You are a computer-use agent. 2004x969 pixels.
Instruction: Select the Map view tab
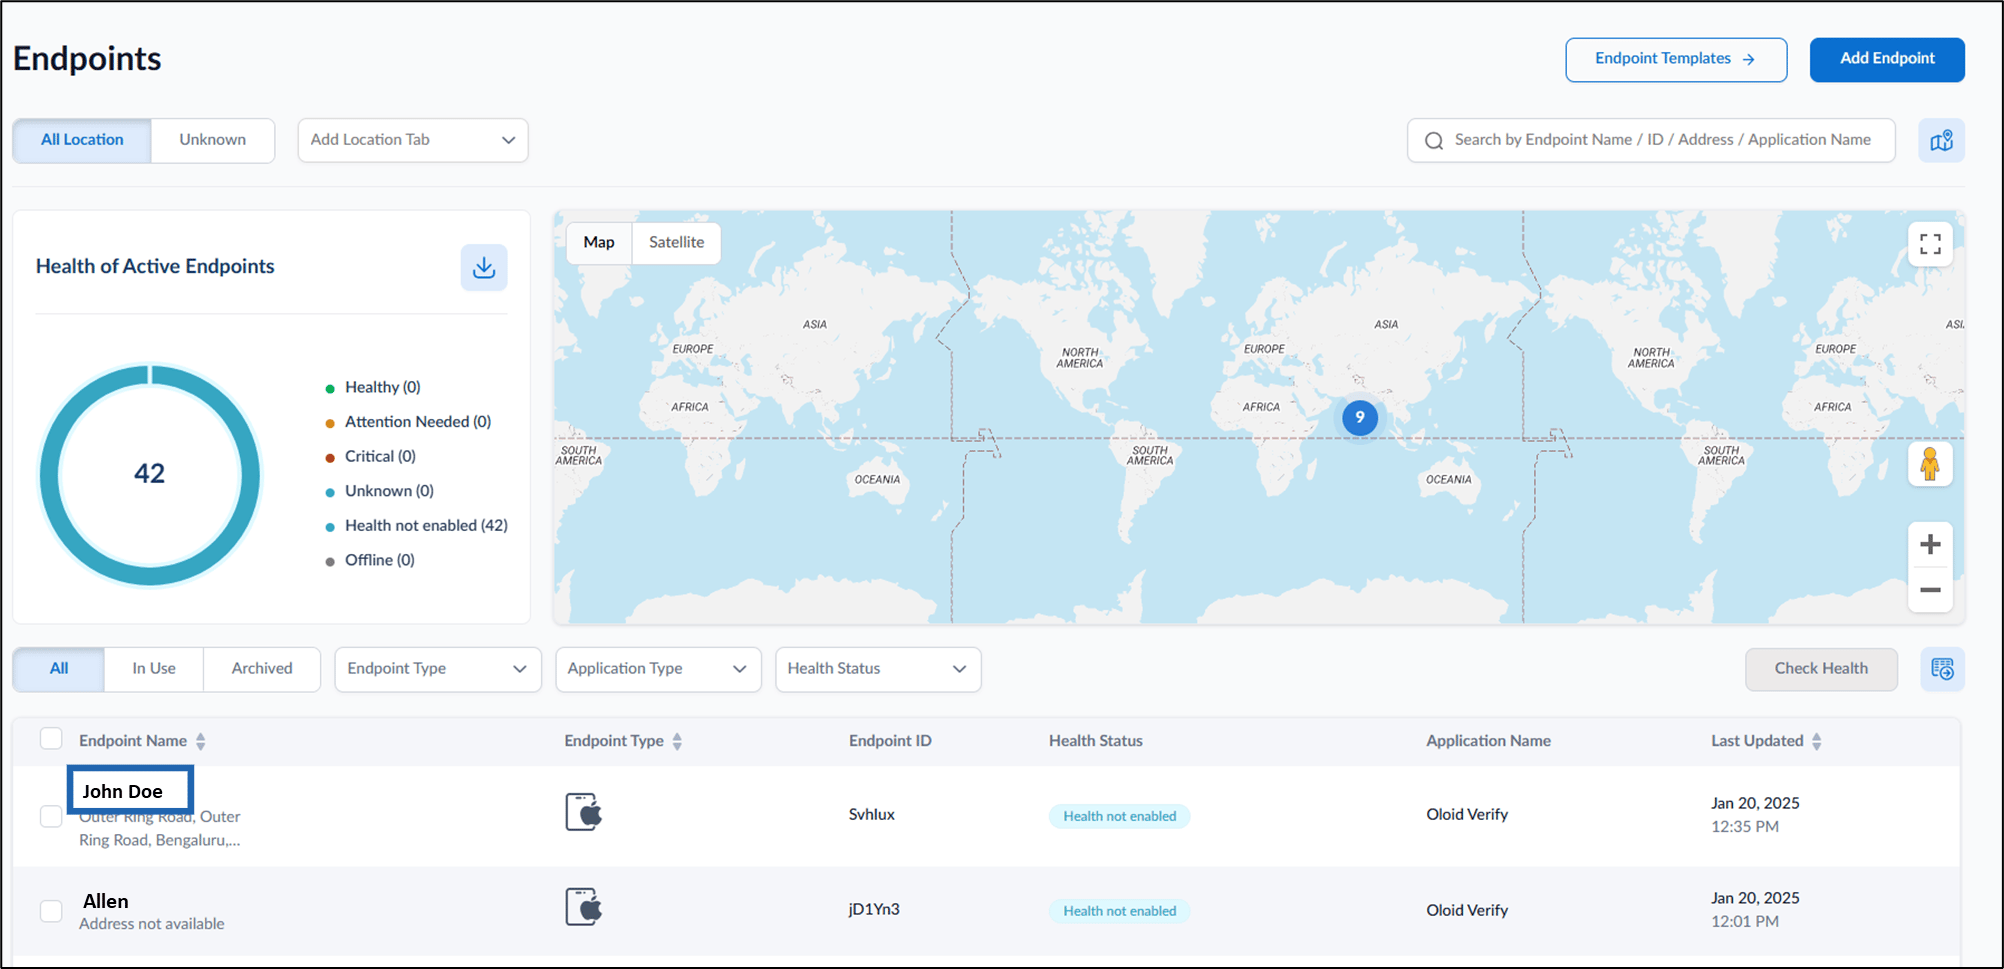[599, 243]
